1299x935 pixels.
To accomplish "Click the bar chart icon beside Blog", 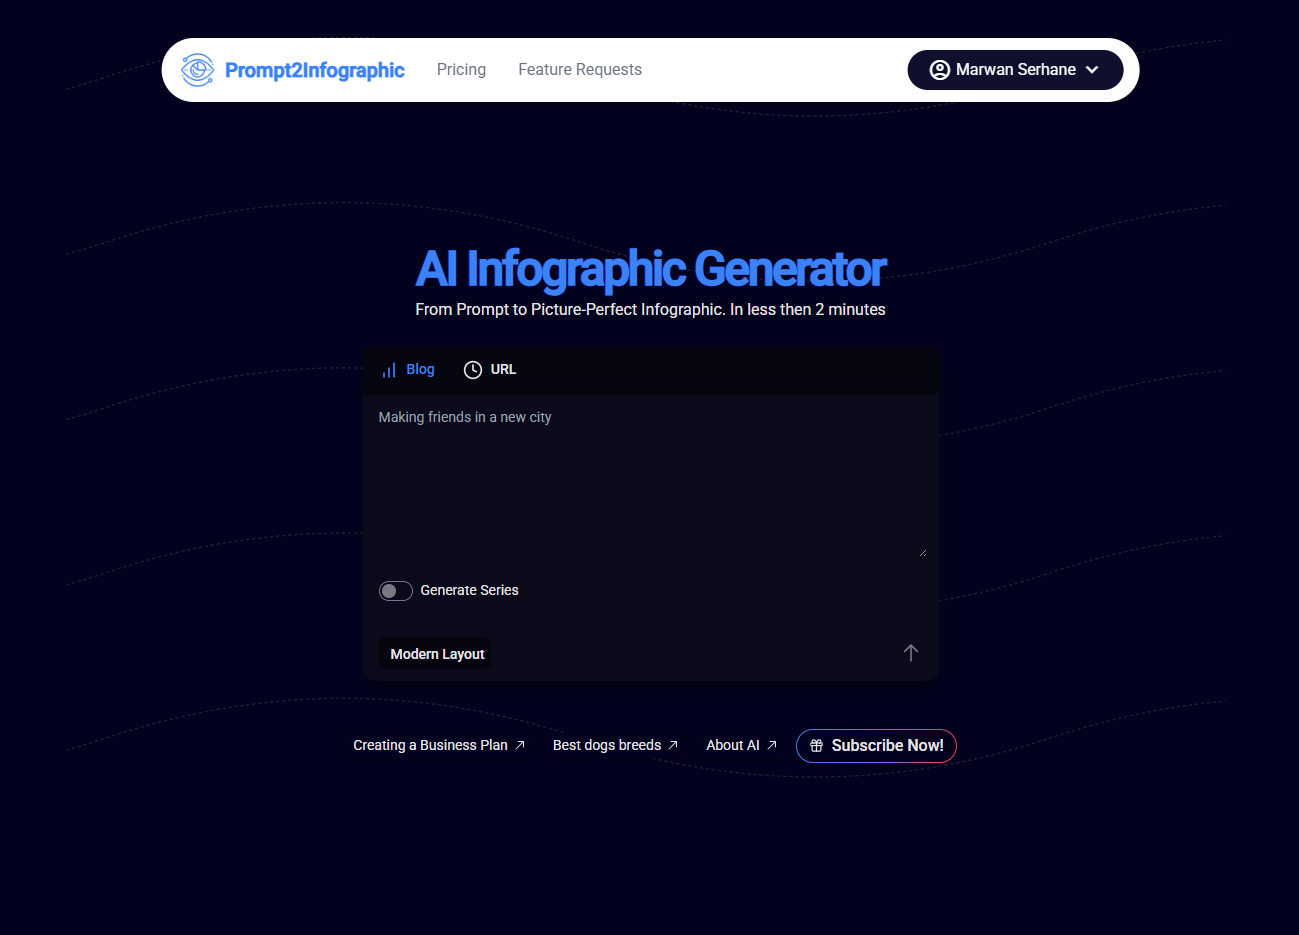I will coord(389,370).
